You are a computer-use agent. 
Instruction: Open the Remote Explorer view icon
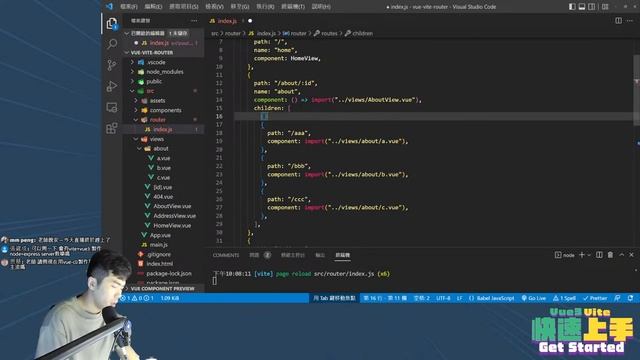click(x=112, y=107)
